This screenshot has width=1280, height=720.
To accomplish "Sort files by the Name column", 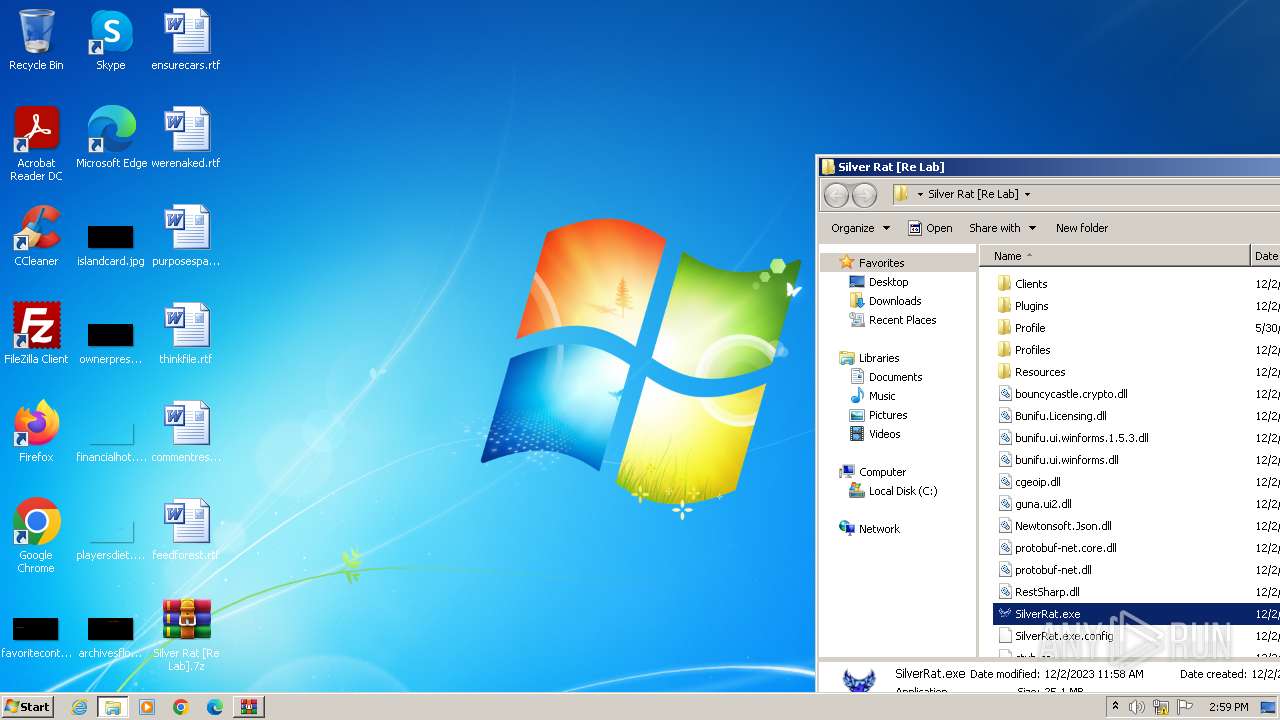I will [x=1115, y=256].
